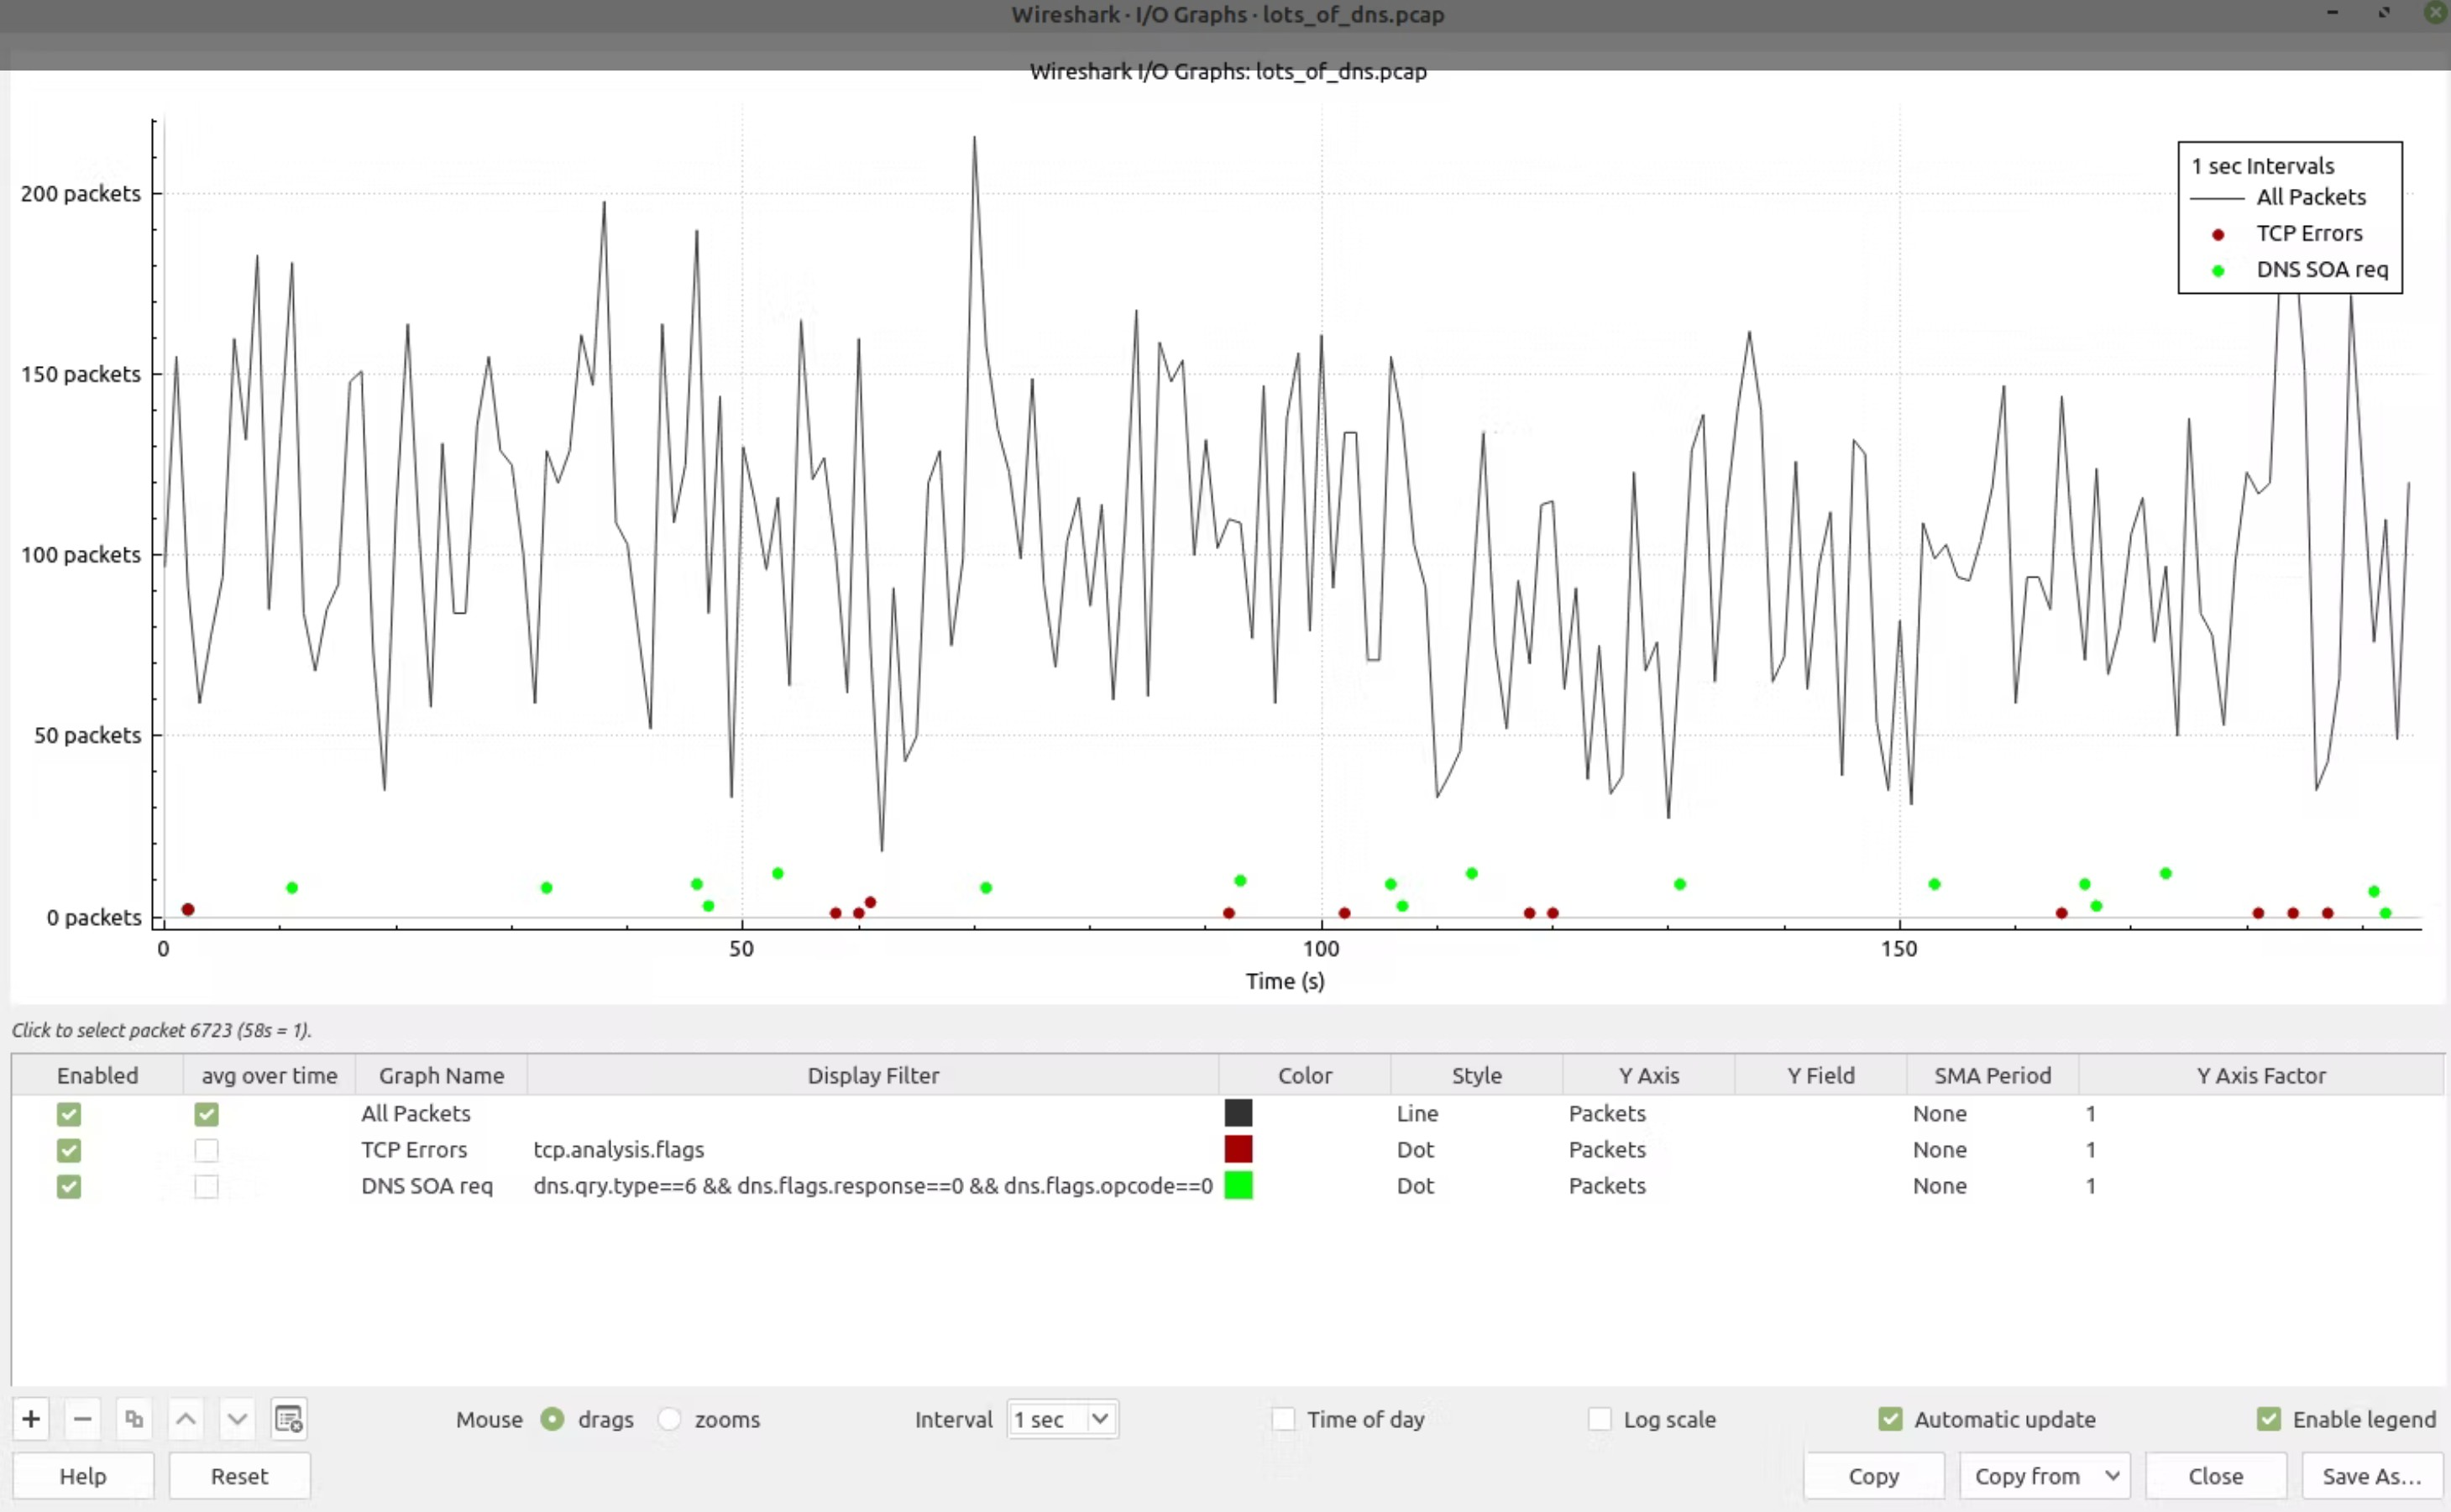Click the Save As... button
The image size is (2451, 1512).
[x=2371, y=1475]
